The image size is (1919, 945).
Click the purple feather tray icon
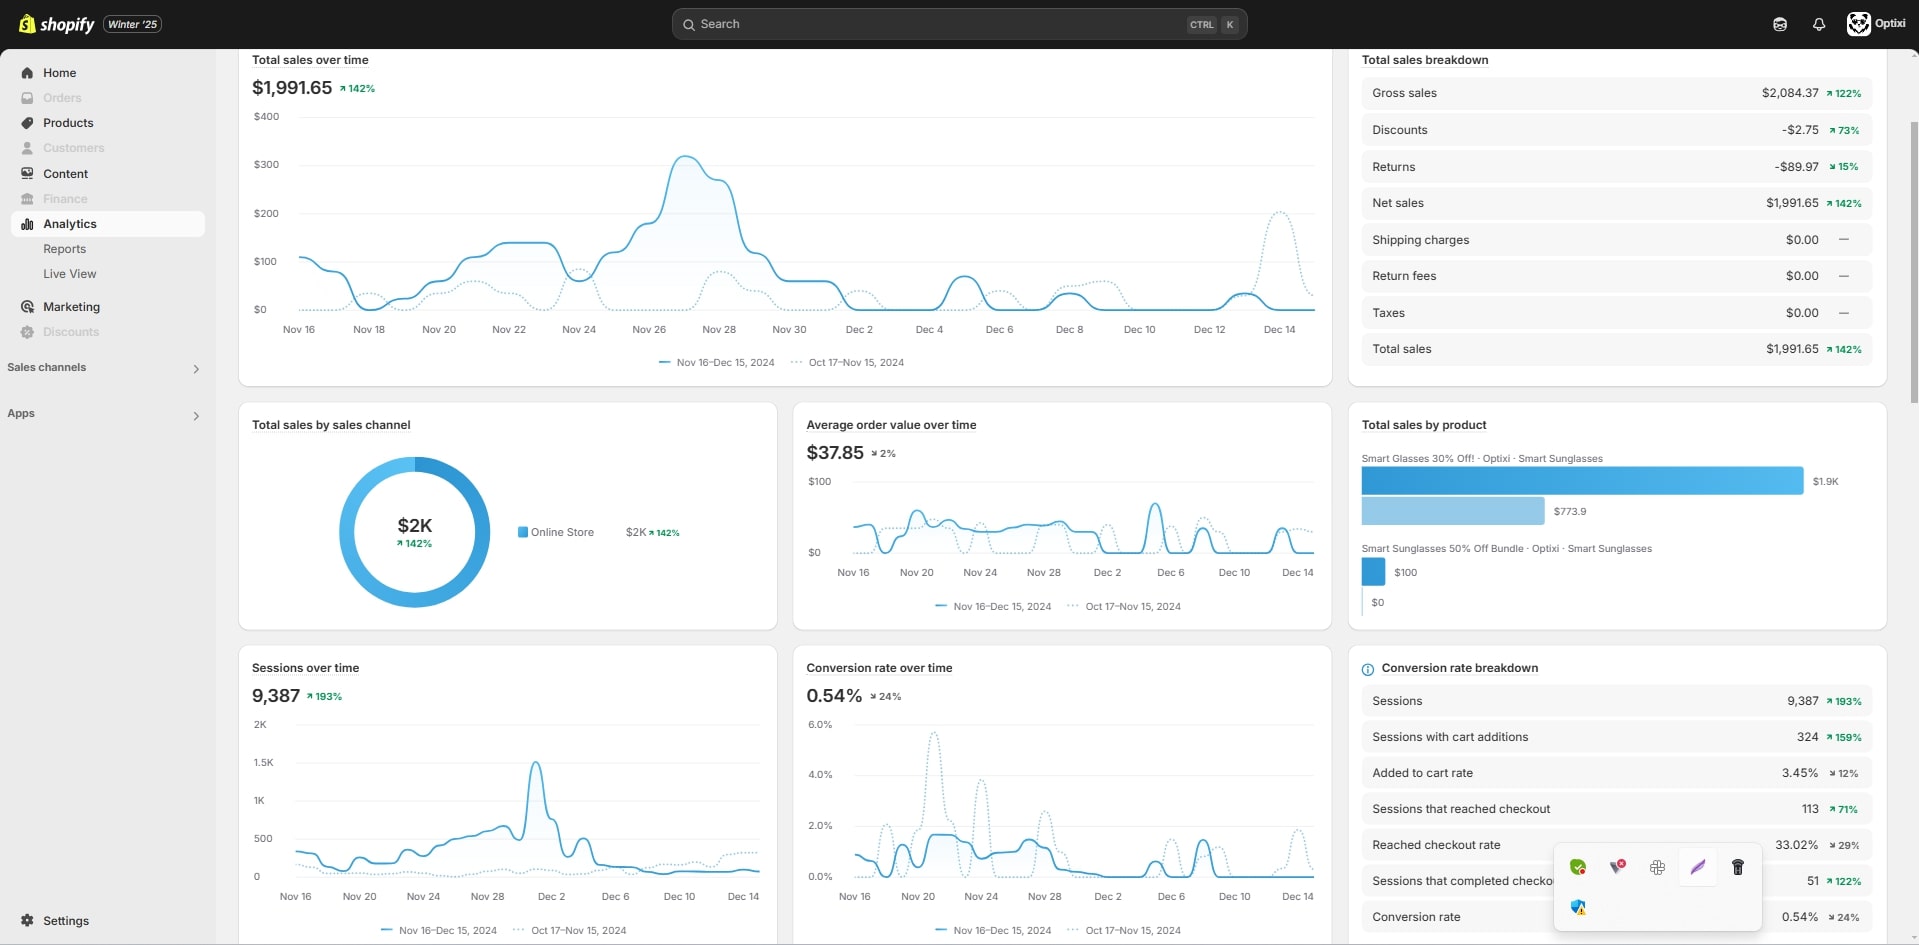[1697, 867]
